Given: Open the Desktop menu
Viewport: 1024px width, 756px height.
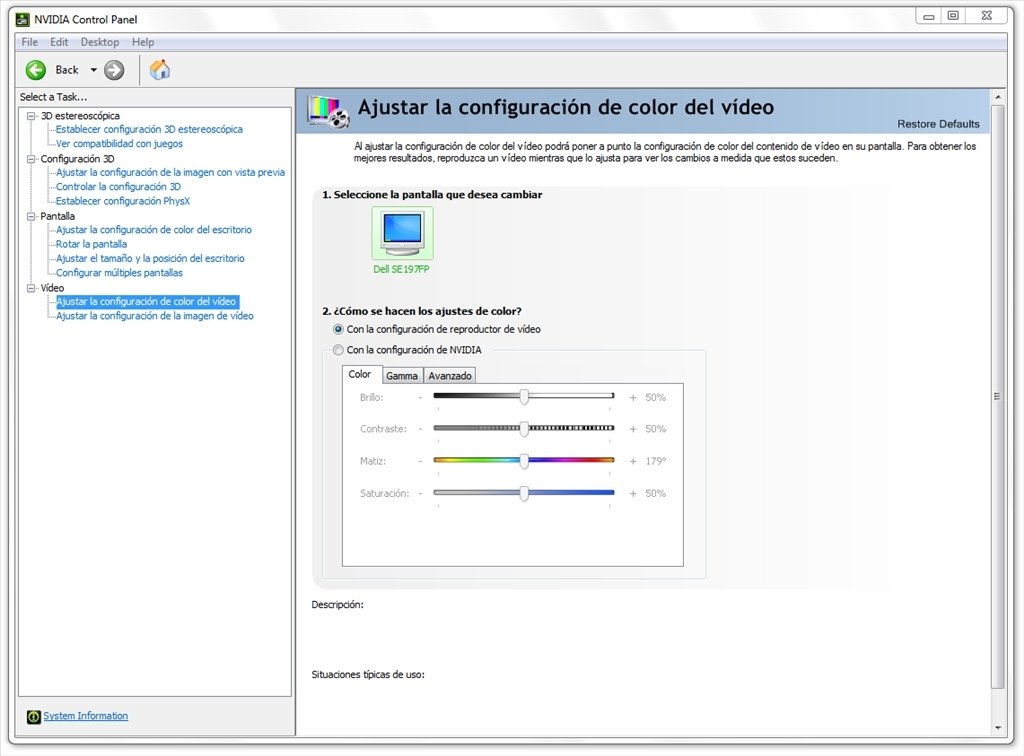Looking at the screenshot, I should [100, 42].
